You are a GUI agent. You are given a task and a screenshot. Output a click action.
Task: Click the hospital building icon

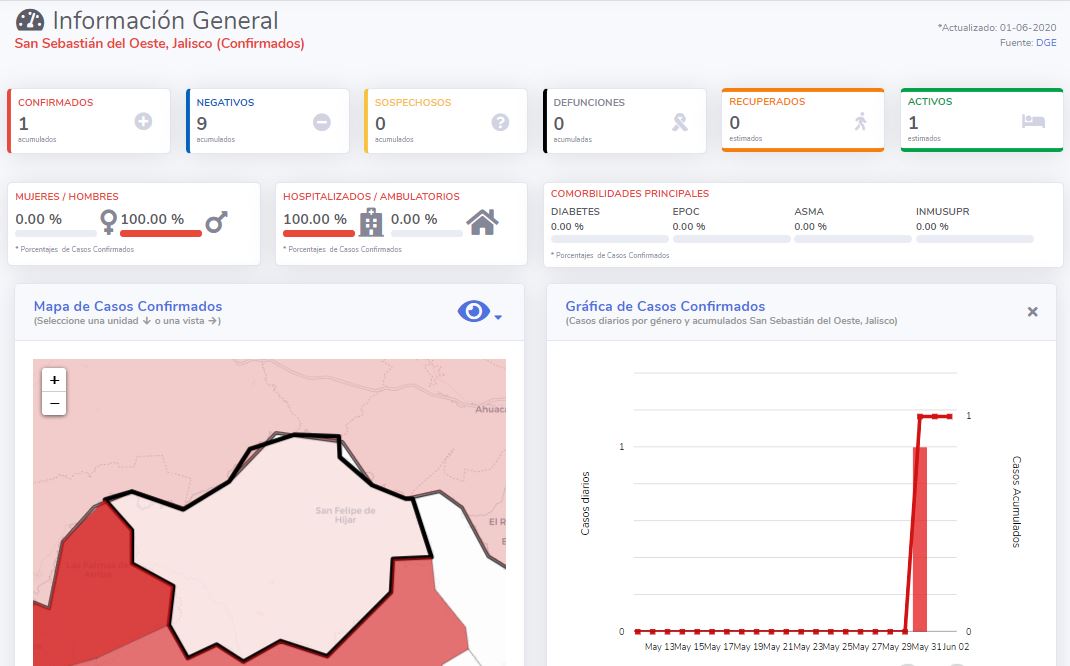coord(371,221)
